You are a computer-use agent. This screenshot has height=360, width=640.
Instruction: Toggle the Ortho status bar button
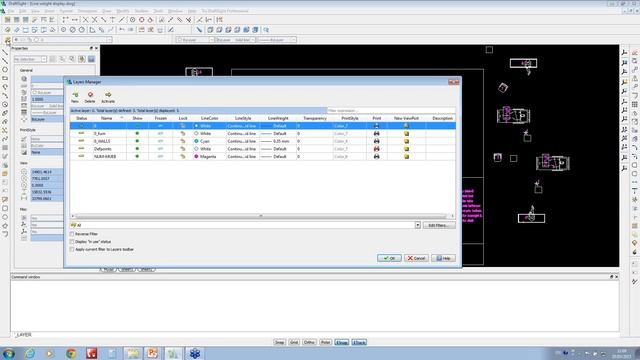click(309, 342)
